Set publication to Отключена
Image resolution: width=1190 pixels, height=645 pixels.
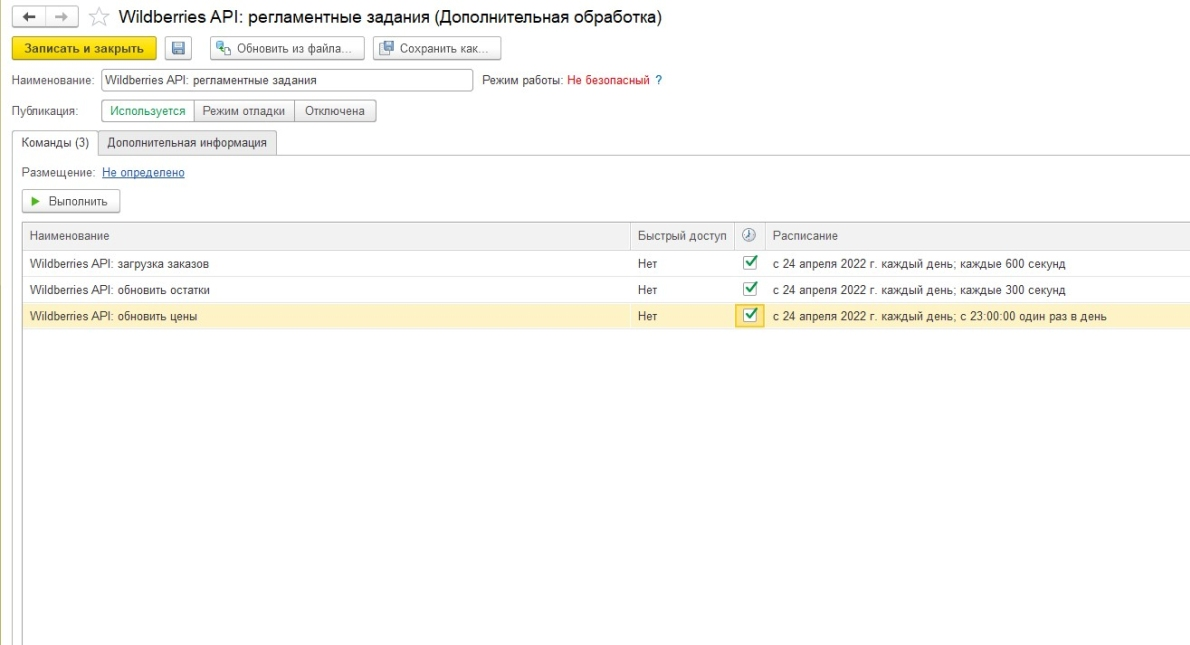point(335,111)
